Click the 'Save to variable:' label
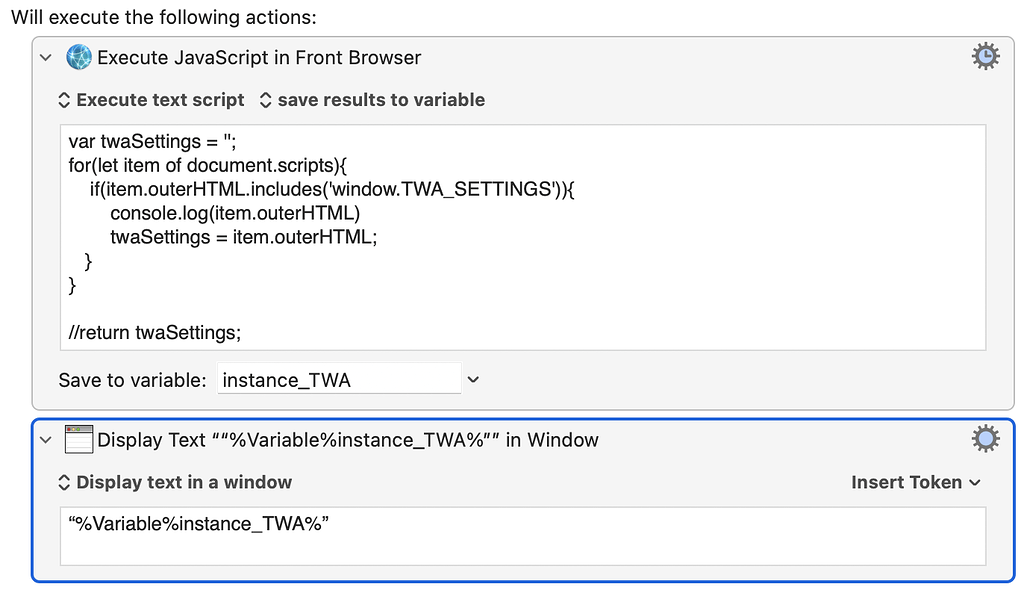Screen dimensions: 1024x592 pos(133,380)
